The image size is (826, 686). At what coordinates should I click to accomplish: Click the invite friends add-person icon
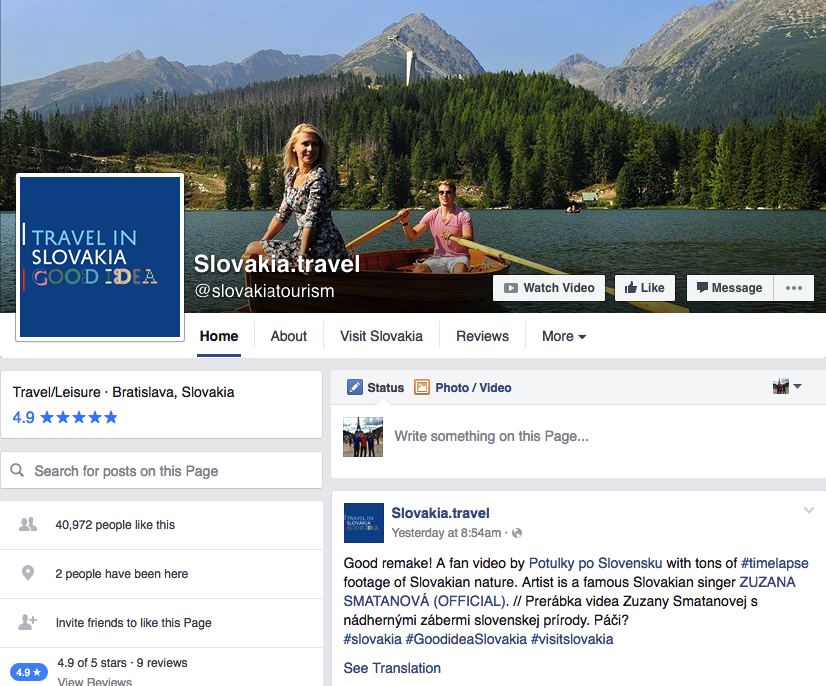(x=27, y=622)
